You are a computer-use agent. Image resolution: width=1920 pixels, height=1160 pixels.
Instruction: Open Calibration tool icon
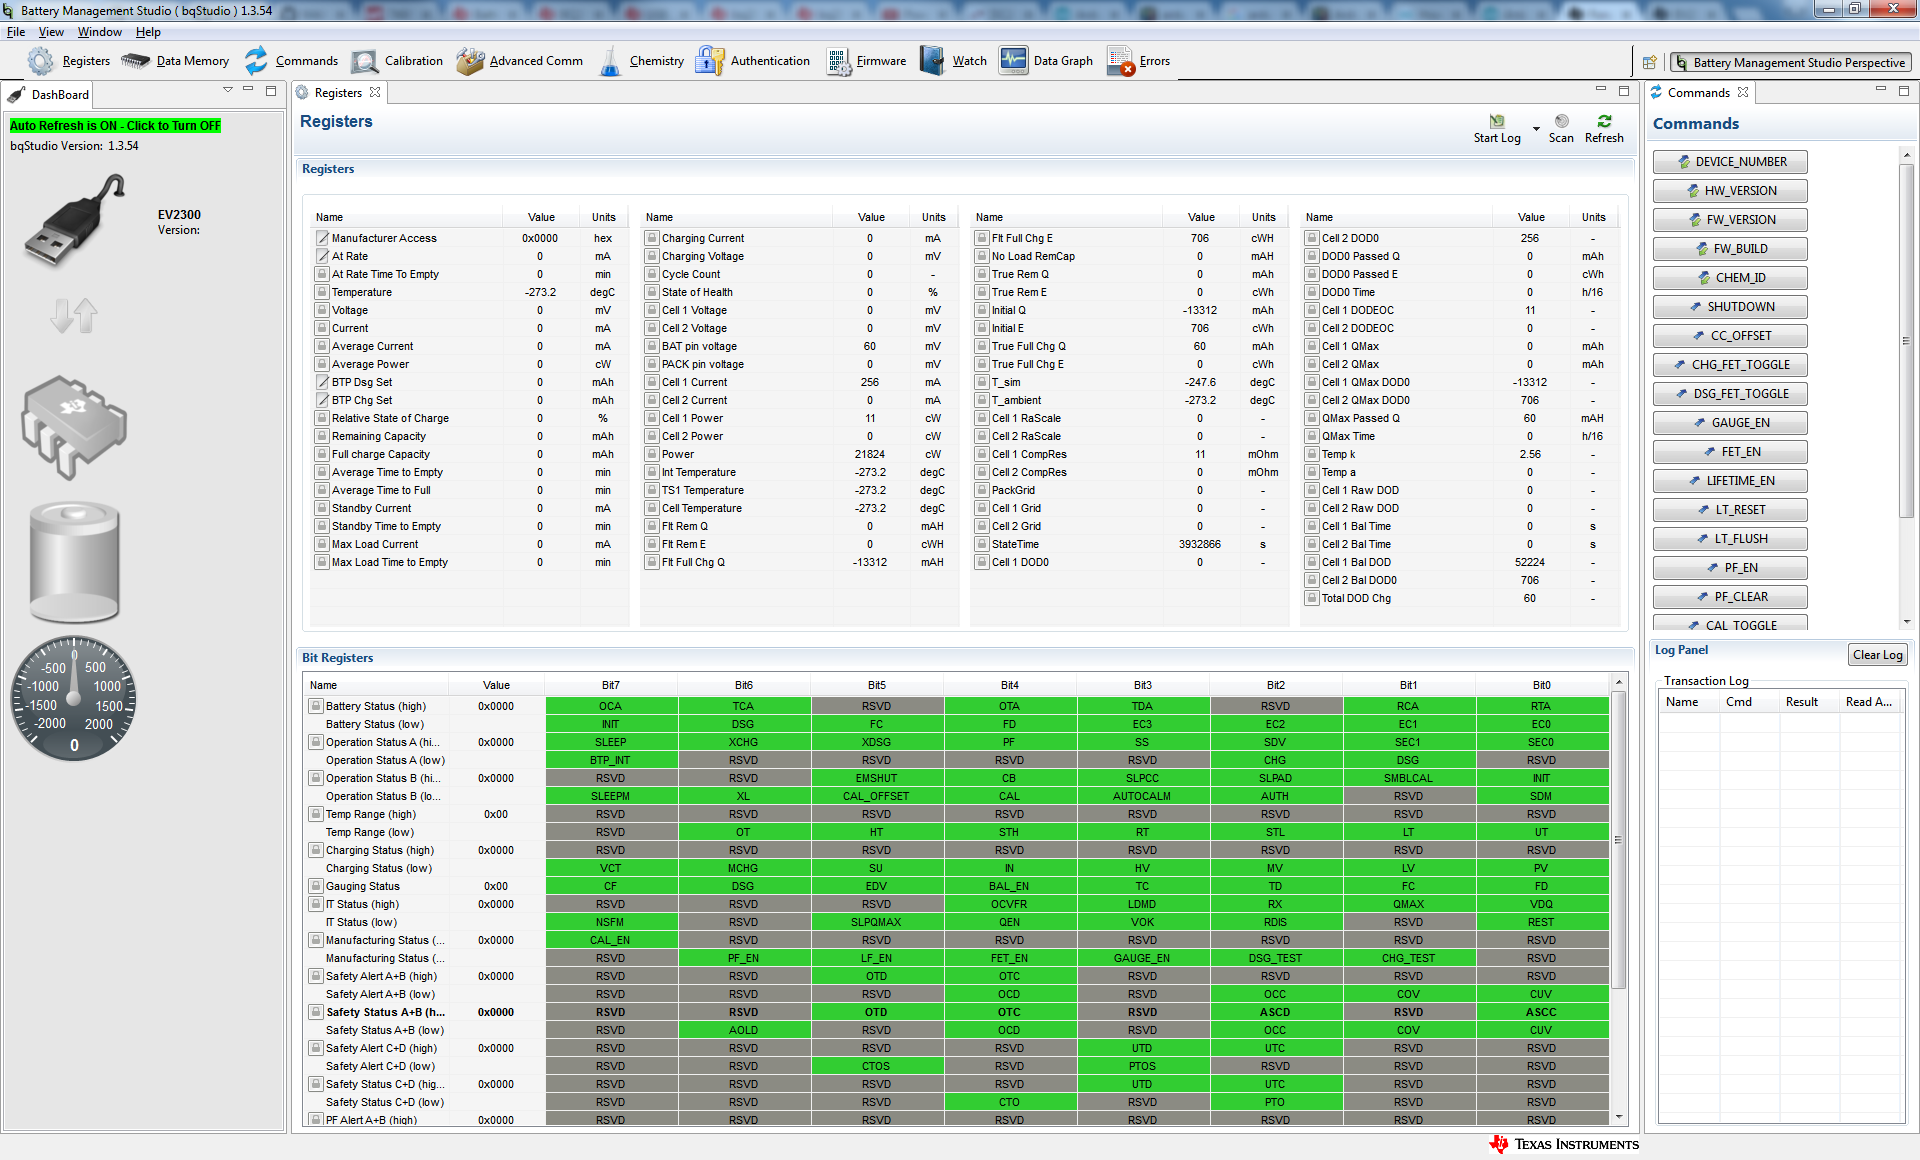coord(365,61)
